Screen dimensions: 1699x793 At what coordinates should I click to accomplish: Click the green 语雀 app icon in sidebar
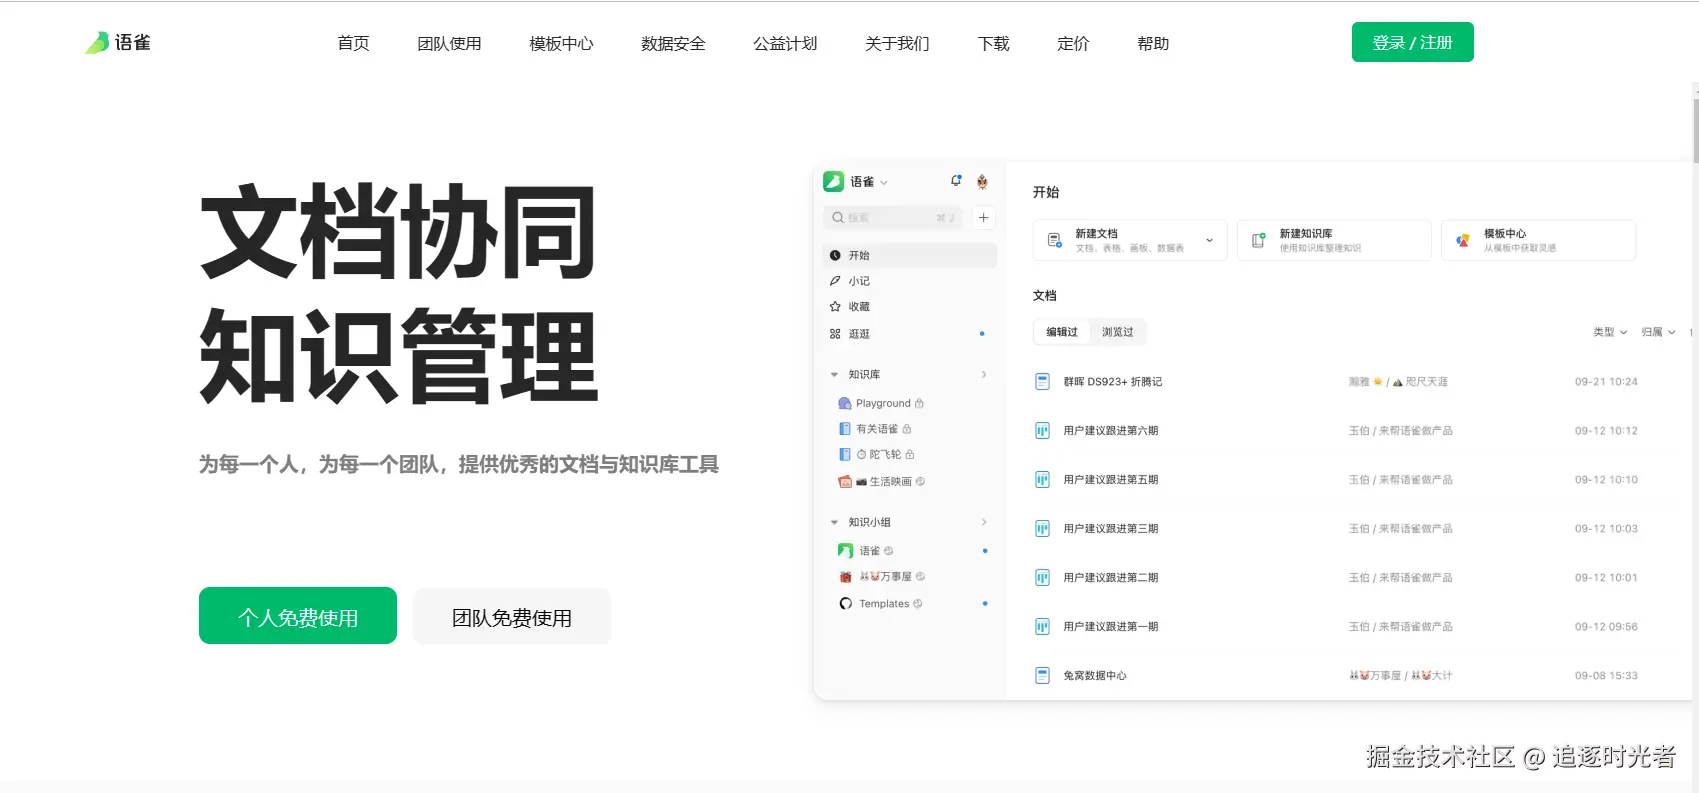pos(833,181)
